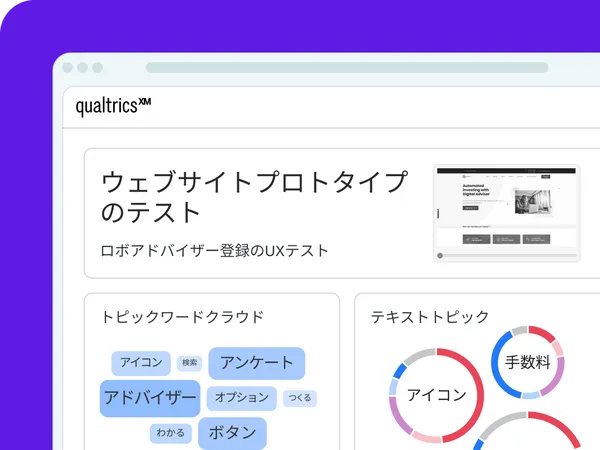The height and width of the screenshot is (450, 600).
Task: Select the わかる word cloud tag
Action: pos(170,433)
